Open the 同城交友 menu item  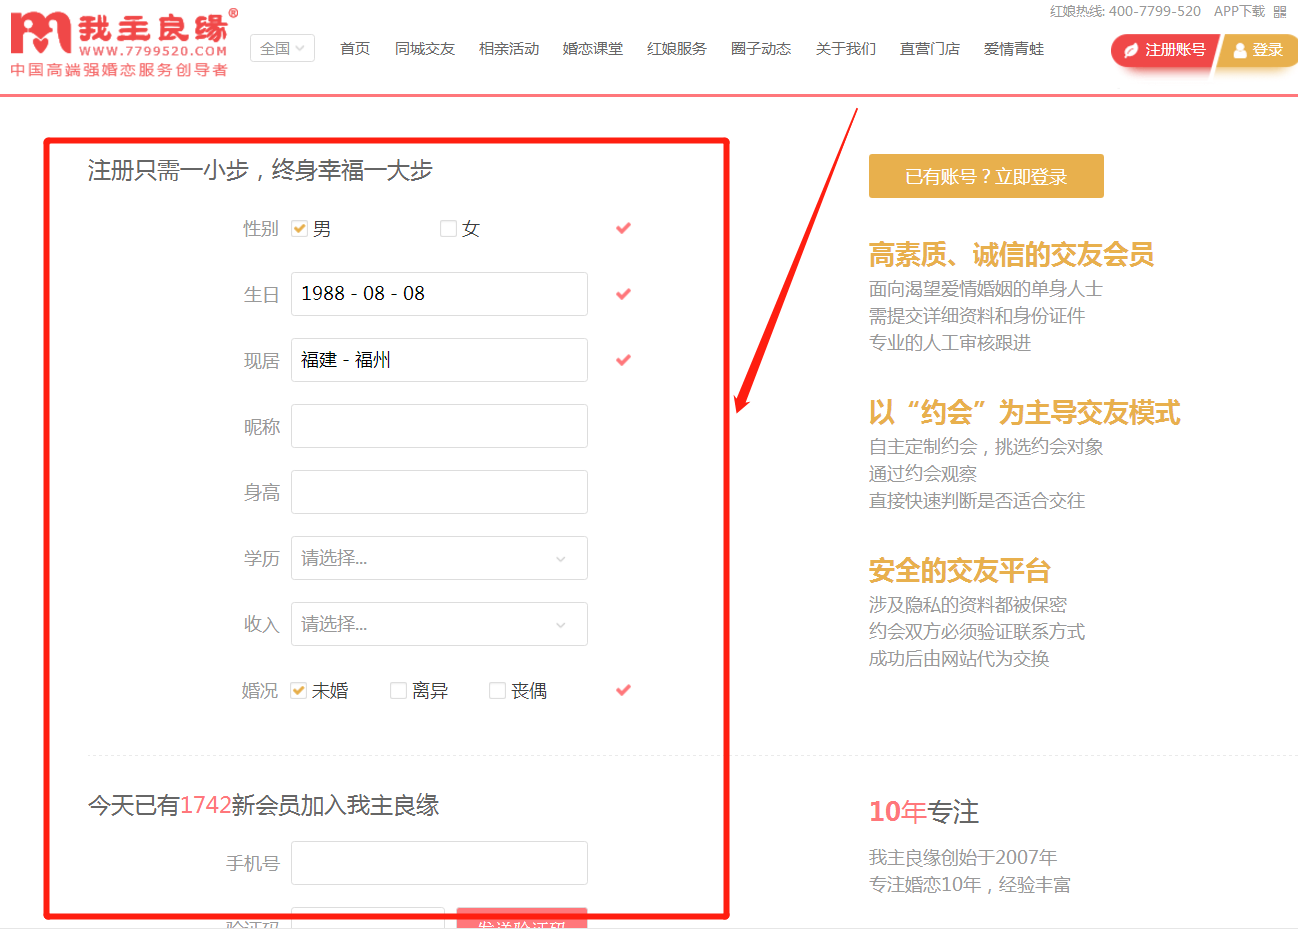click(x=425, y=48)
